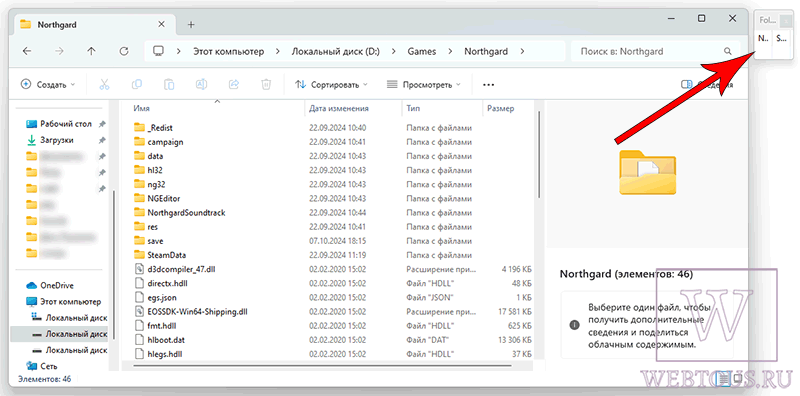
Task: Go back with the left arrow button
Action: (27, 51)
